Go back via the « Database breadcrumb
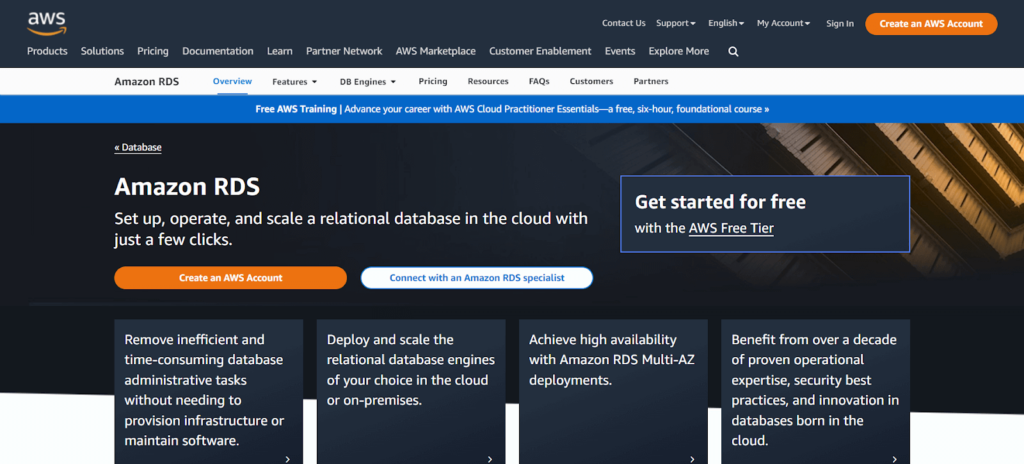 point(138,147)
